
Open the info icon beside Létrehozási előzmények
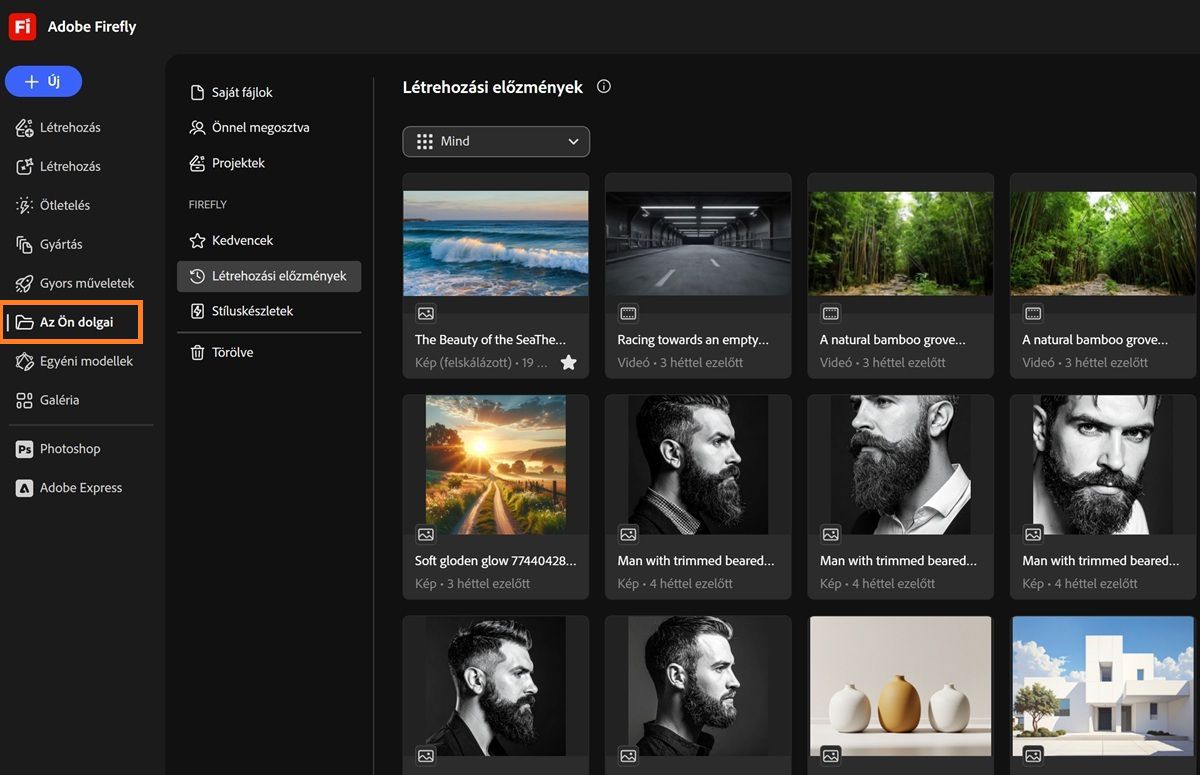coord(604,87)
